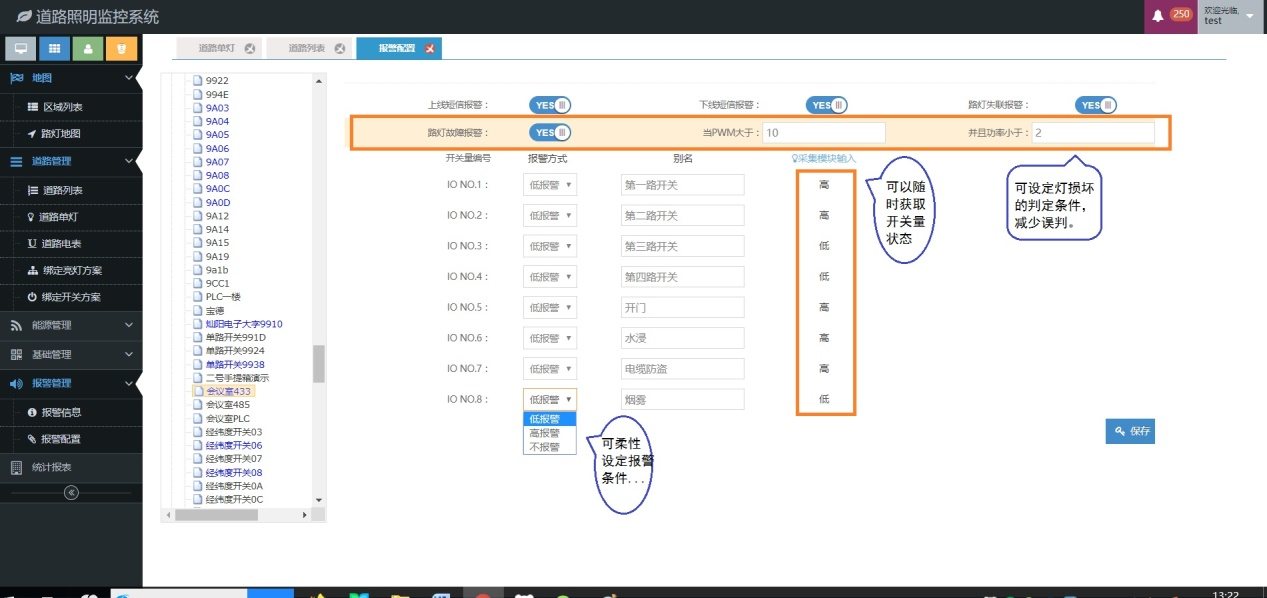This screenshot has height=598, width=1267.
Task: Click the 采集模块输入 link
Action: [824, 158]
